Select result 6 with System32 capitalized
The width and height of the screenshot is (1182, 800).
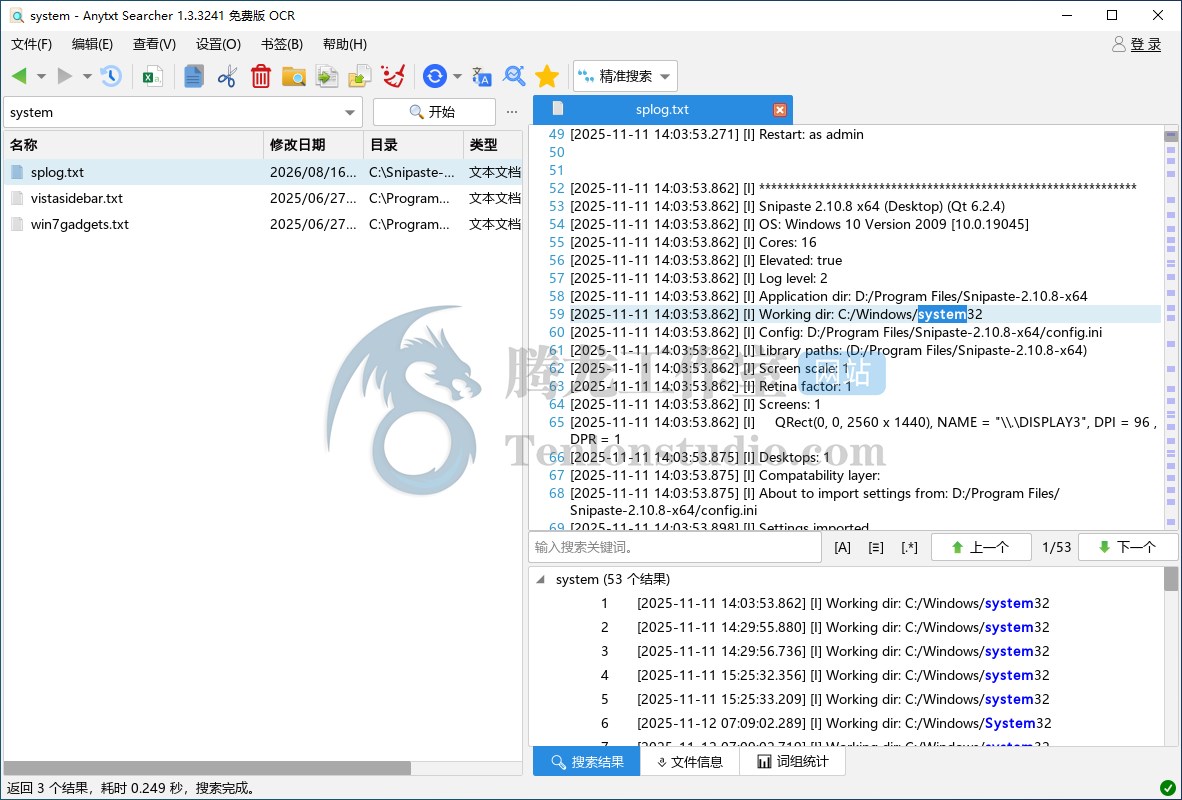[x=844, y=723]
